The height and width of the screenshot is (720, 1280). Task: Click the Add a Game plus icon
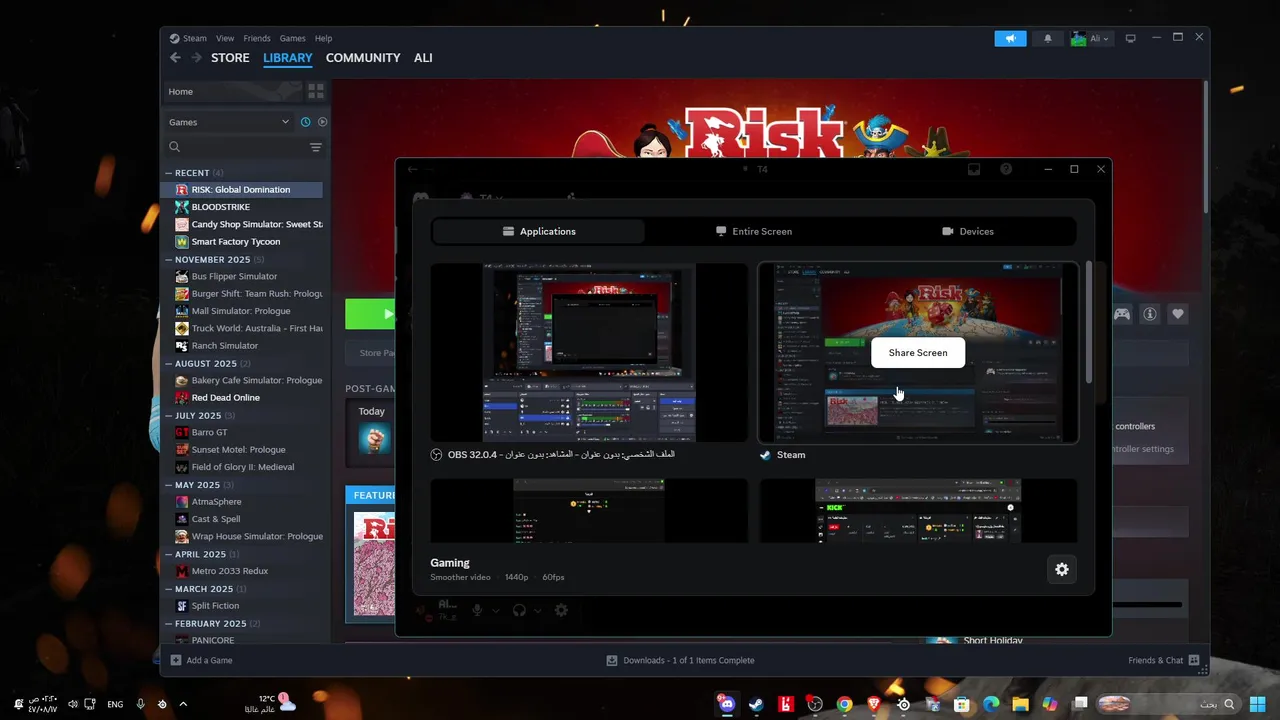[176, 660]
